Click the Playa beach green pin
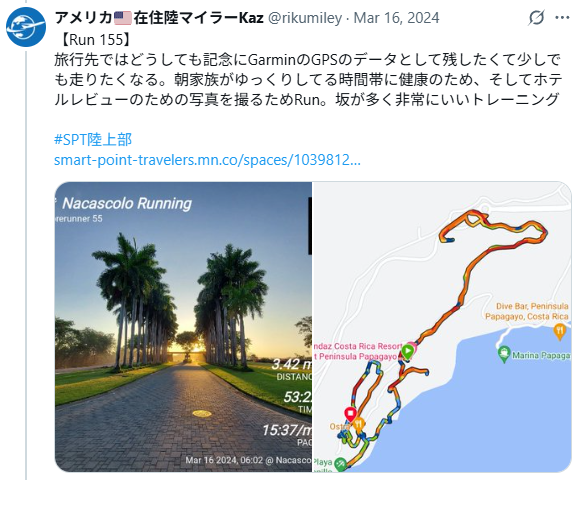This screenshot has height=514, width=588. point(340,464)
